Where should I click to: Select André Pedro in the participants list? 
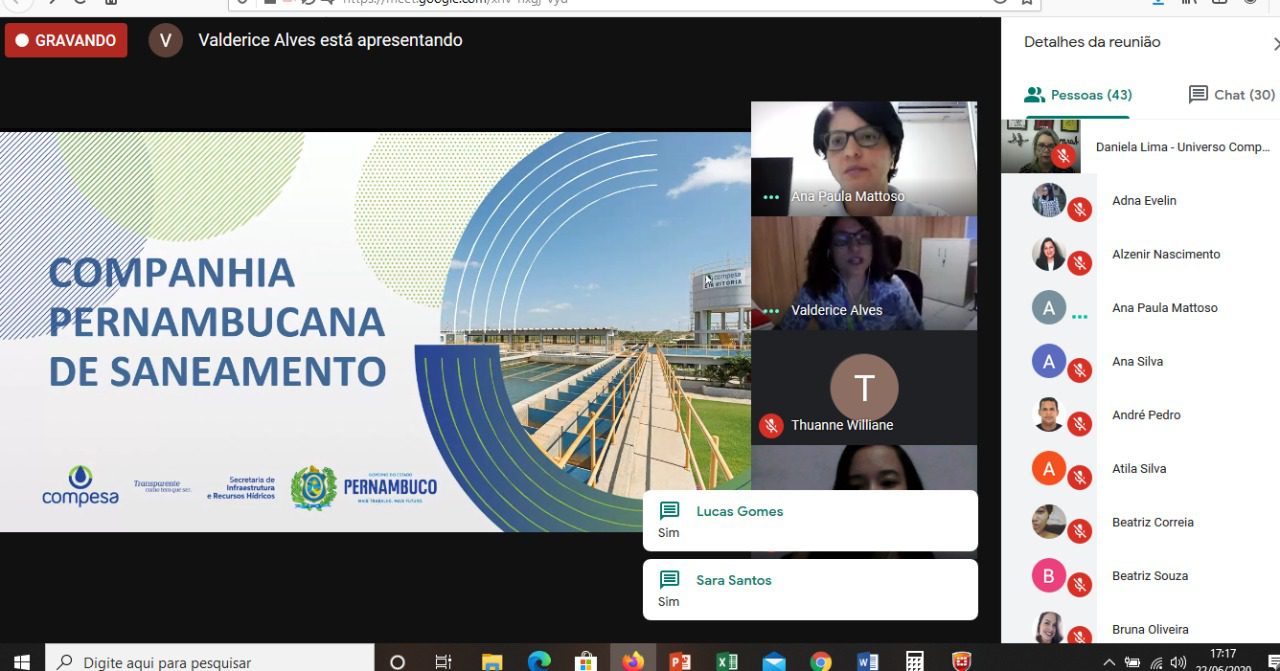1146,415
